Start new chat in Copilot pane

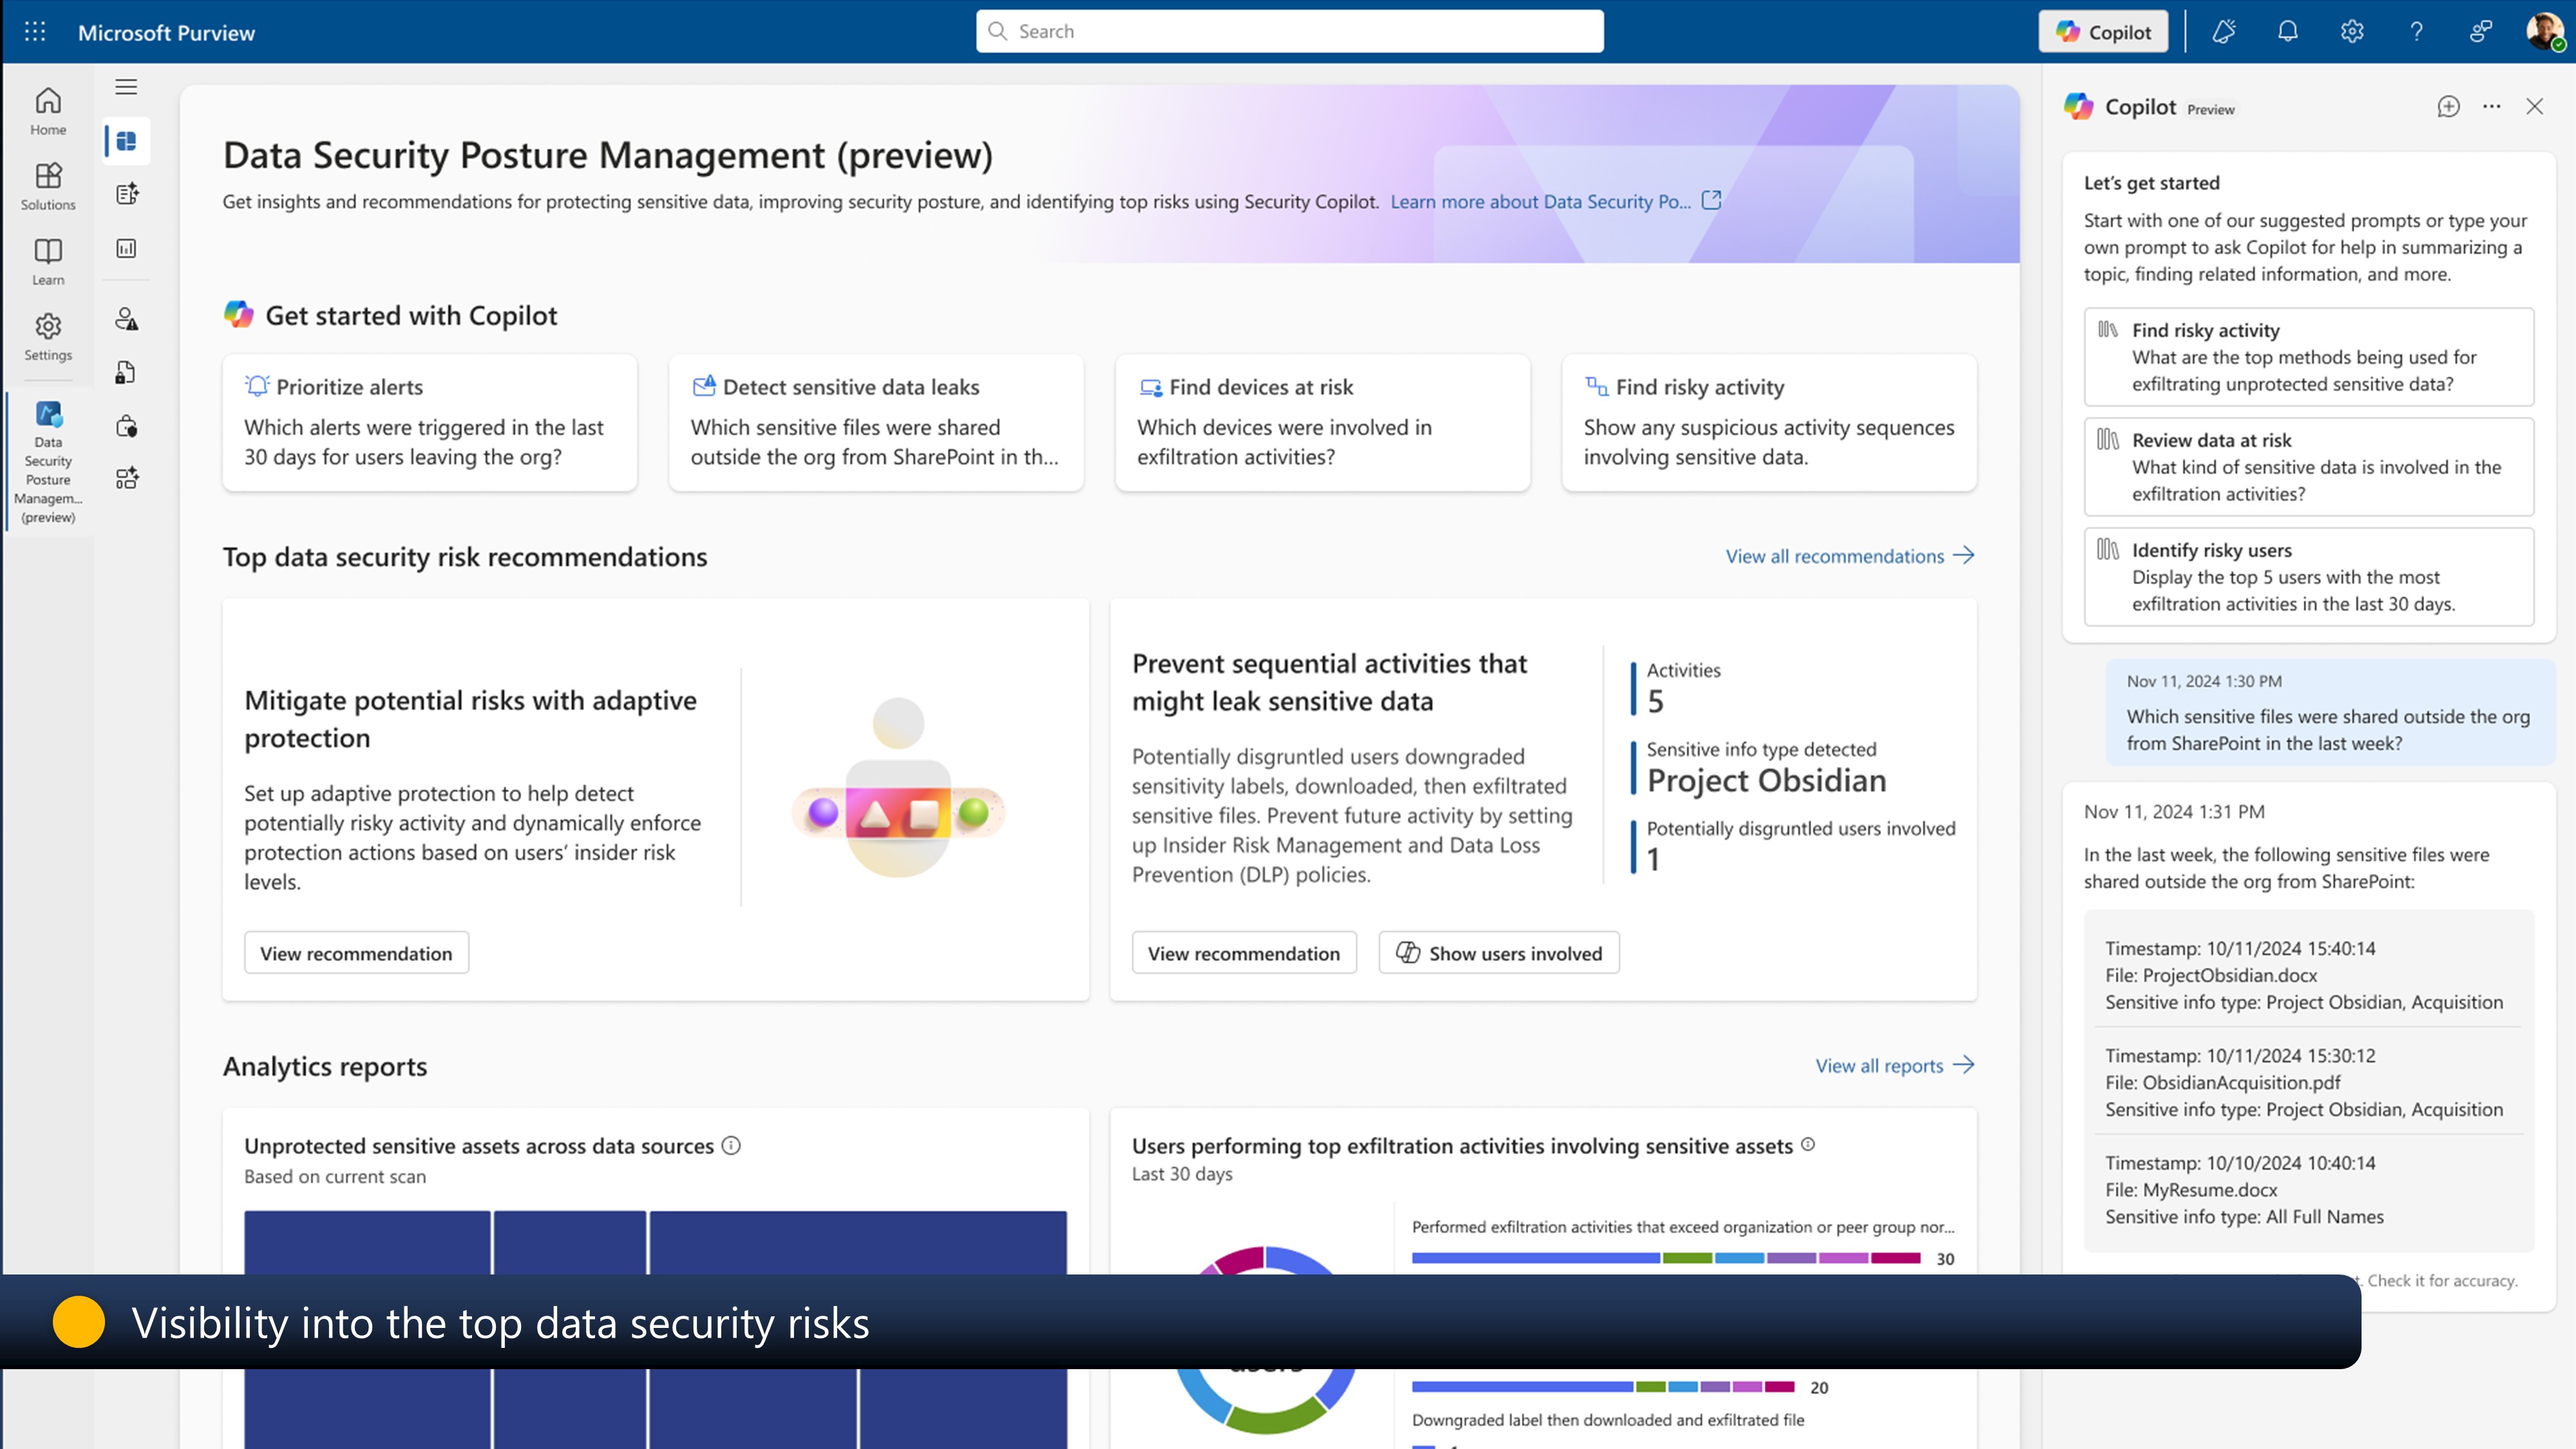[x=2448, y=107]
